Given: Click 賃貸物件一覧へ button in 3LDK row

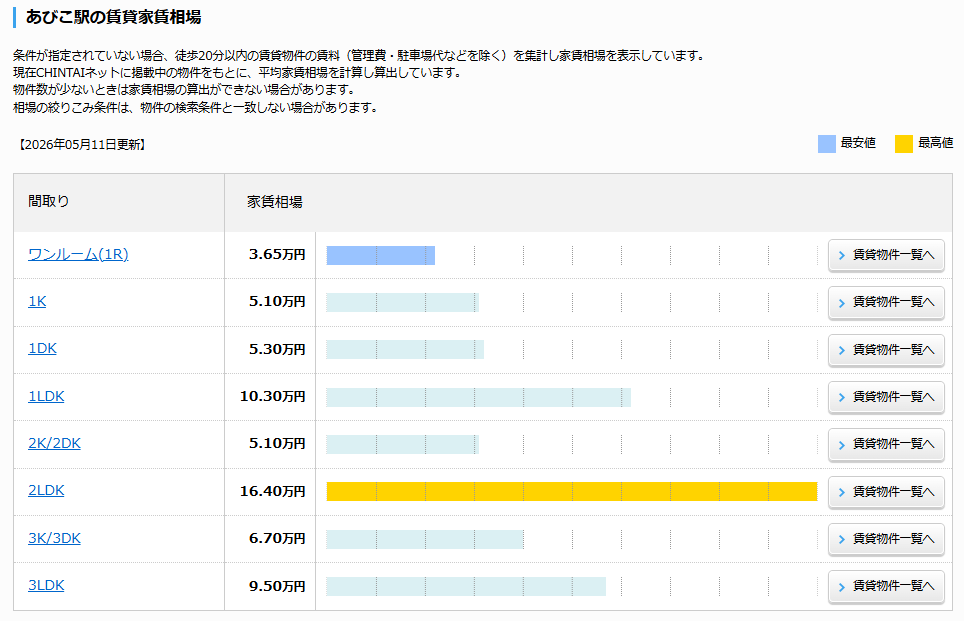Looking at the screenshot, I should pos(886,586).
